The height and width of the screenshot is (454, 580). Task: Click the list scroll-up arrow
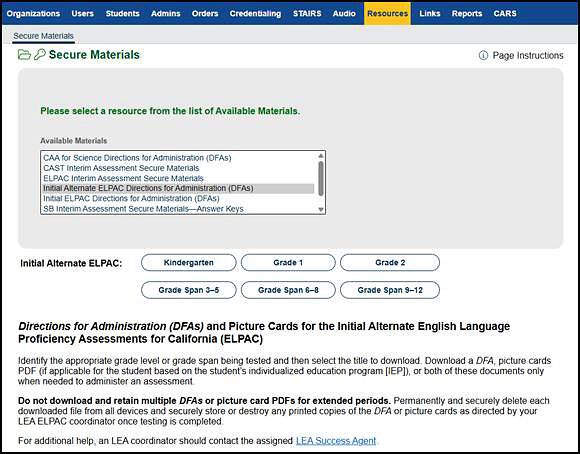[x=321, y=156]
